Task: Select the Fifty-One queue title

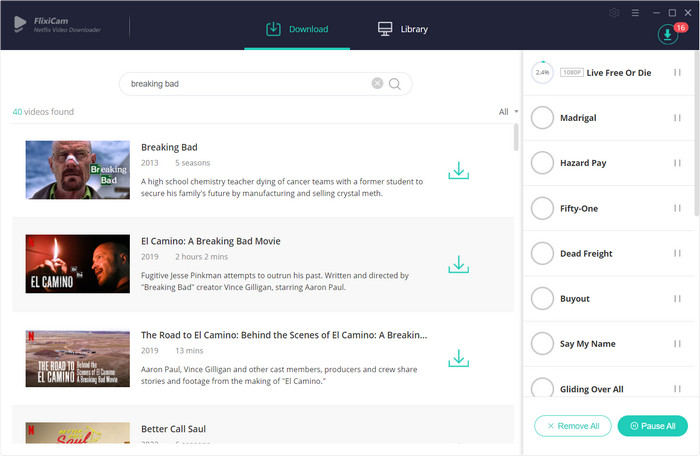Action: point(579,208)
